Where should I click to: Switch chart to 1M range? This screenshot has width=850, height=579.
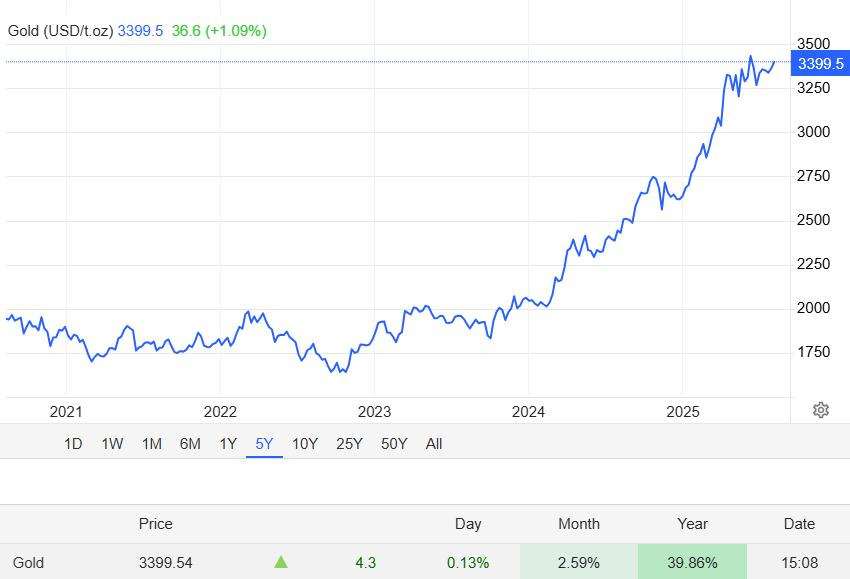click(152, 444)
